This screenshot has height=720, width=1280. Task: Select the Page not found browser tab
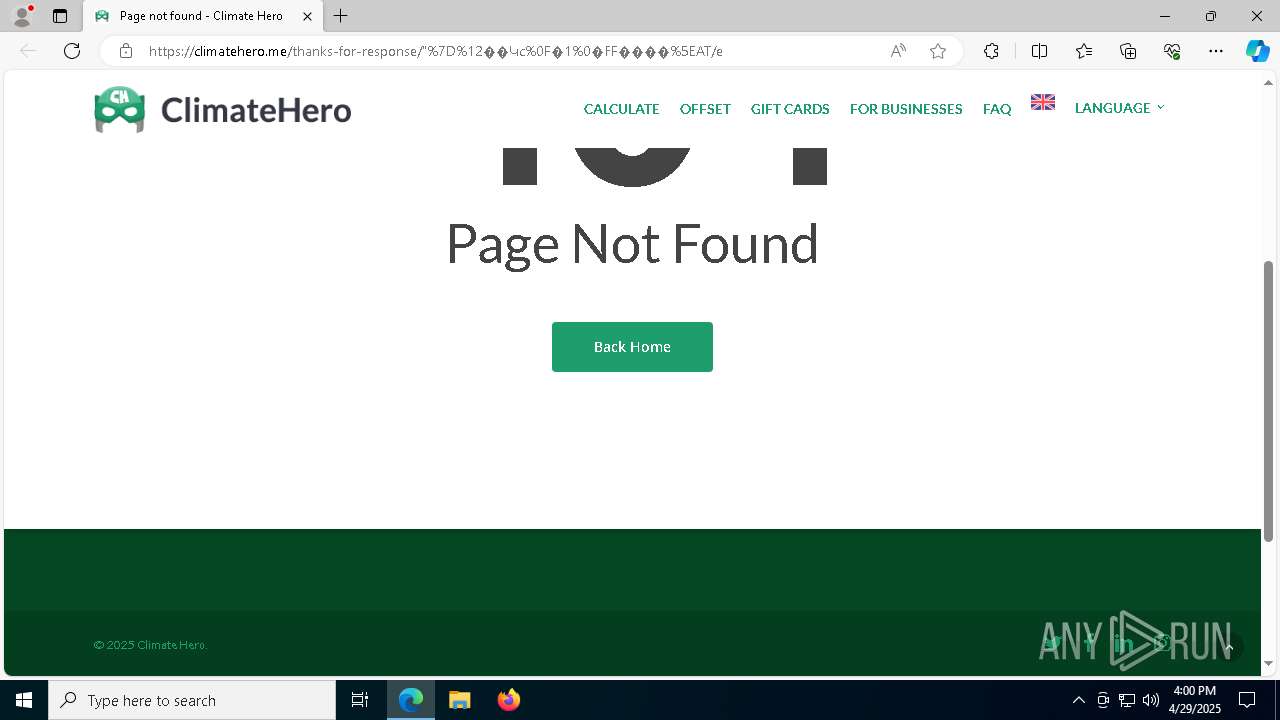pos(203,16)
